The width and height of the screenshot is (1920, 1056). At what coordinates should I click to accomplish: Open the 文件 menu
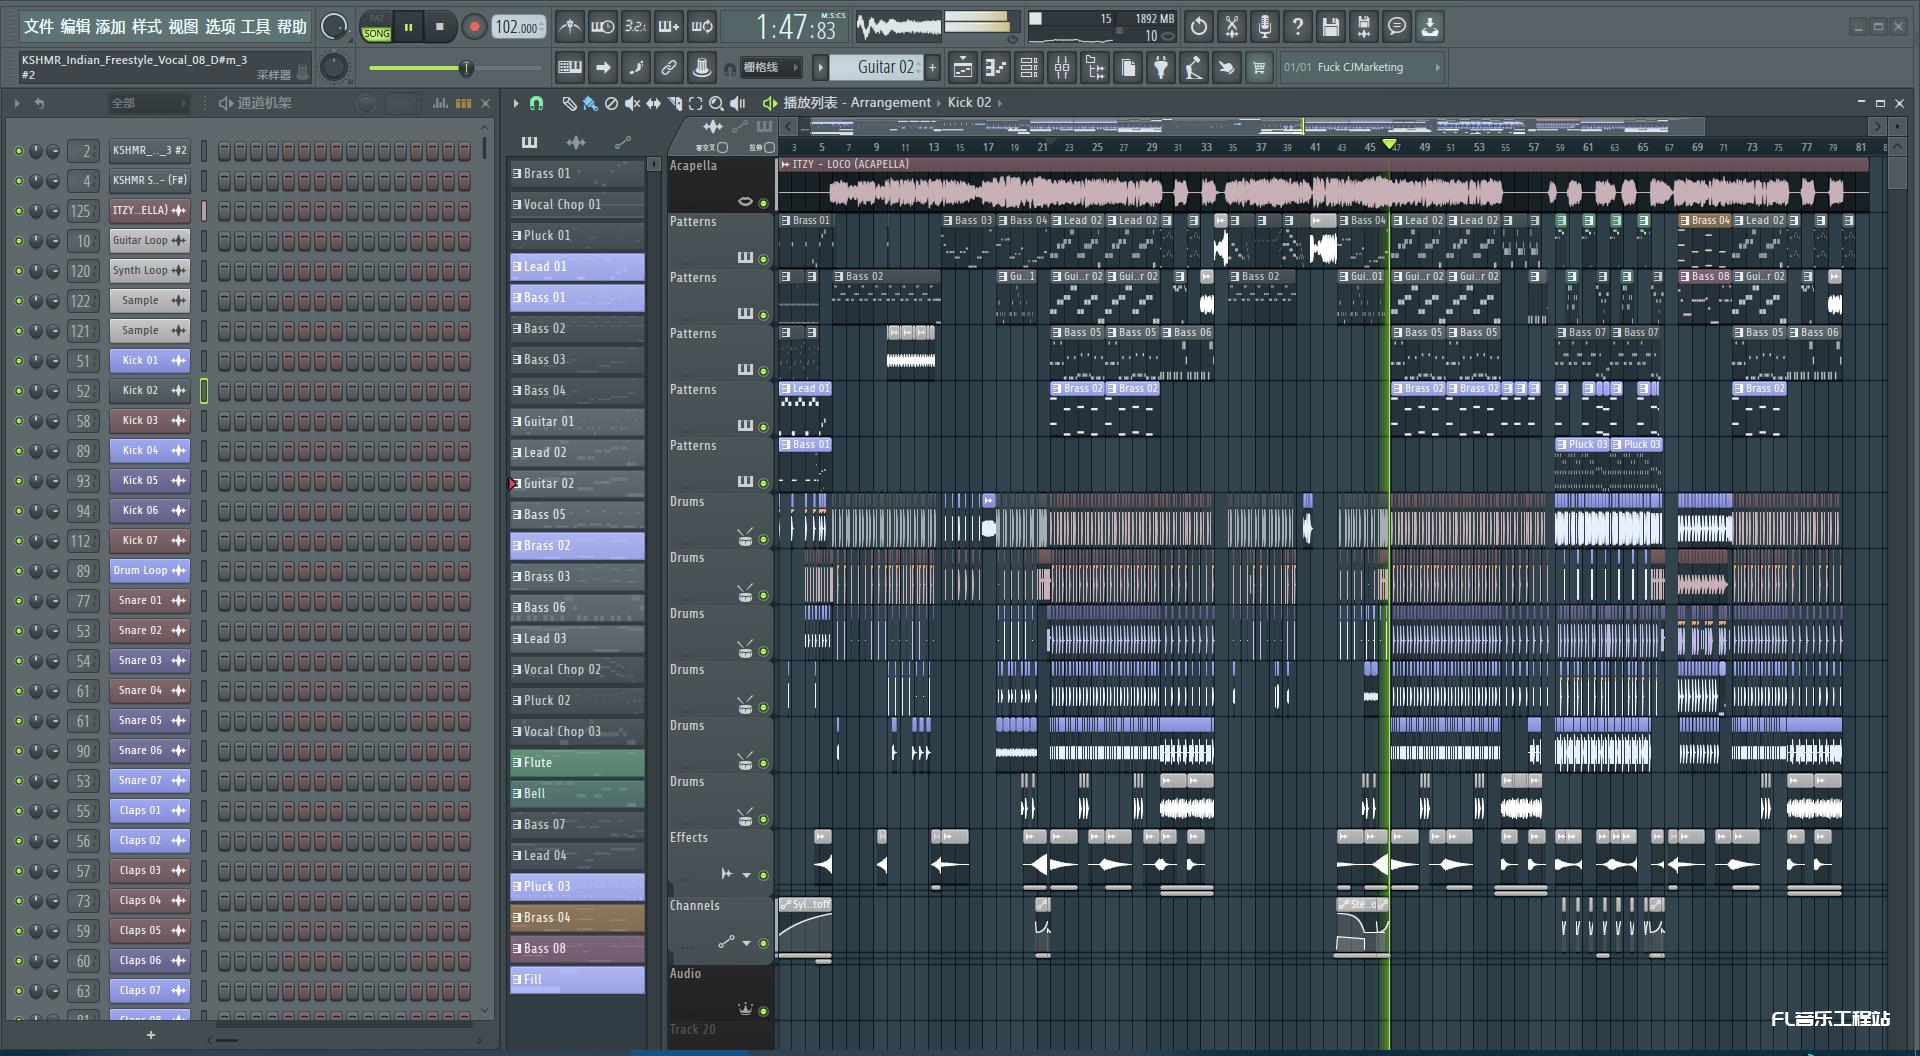[38, 27]
